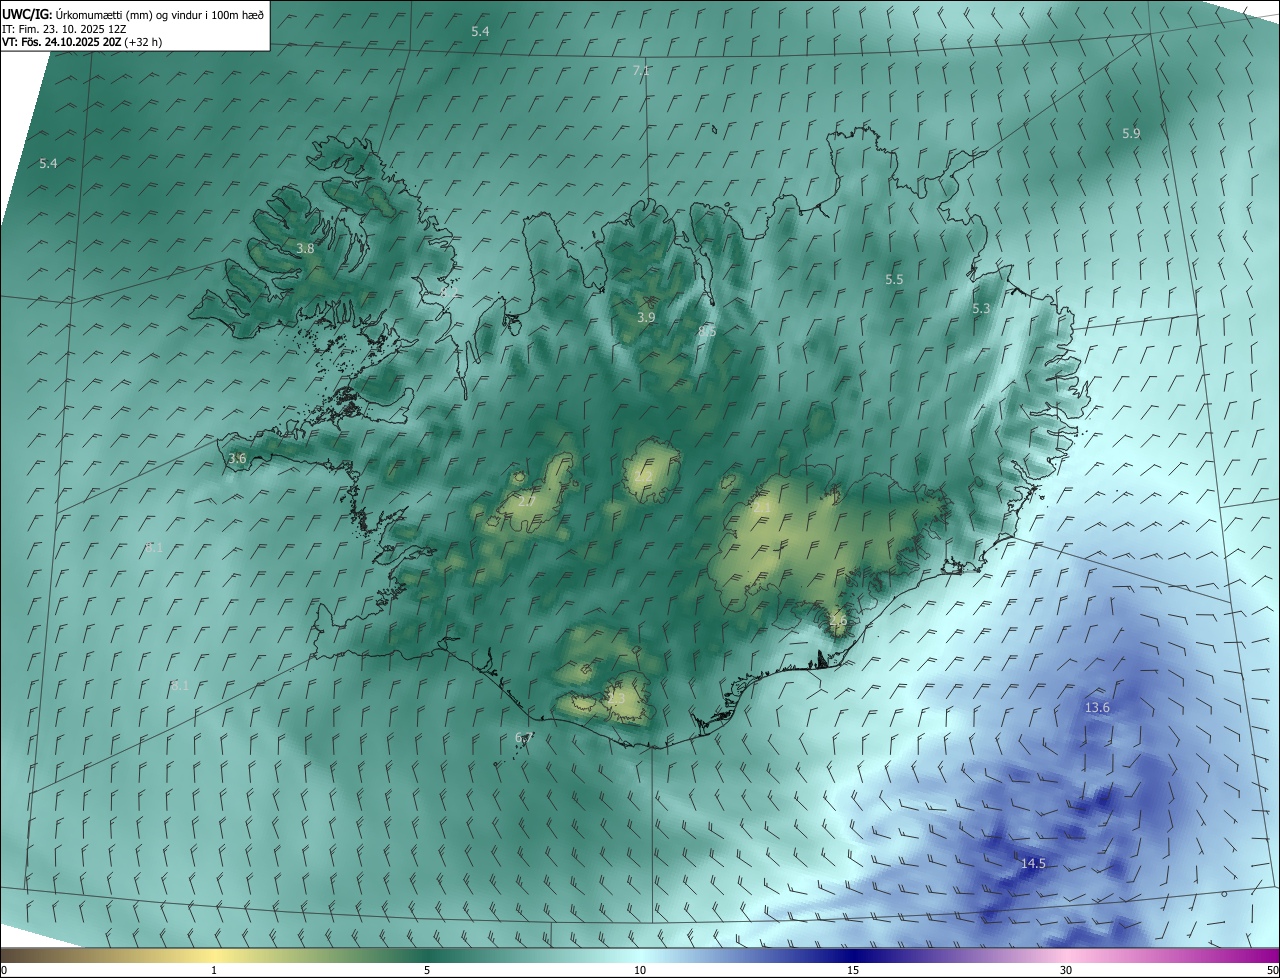Click the 50 tick on the color scale
The height and width of the screenshot is (978, 1280).
pos(1272,971)
